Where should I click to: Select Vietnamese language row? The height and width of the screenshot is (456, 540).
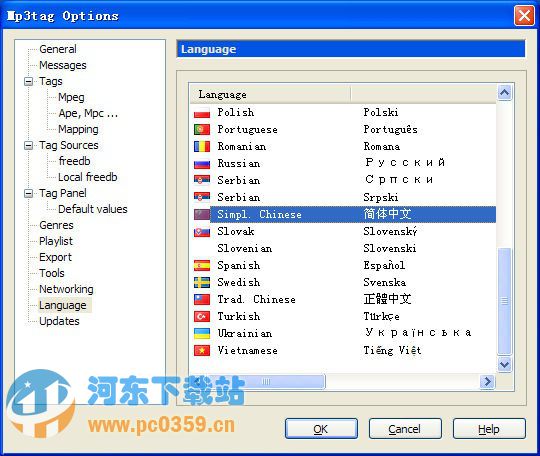(x=343, y=351)
